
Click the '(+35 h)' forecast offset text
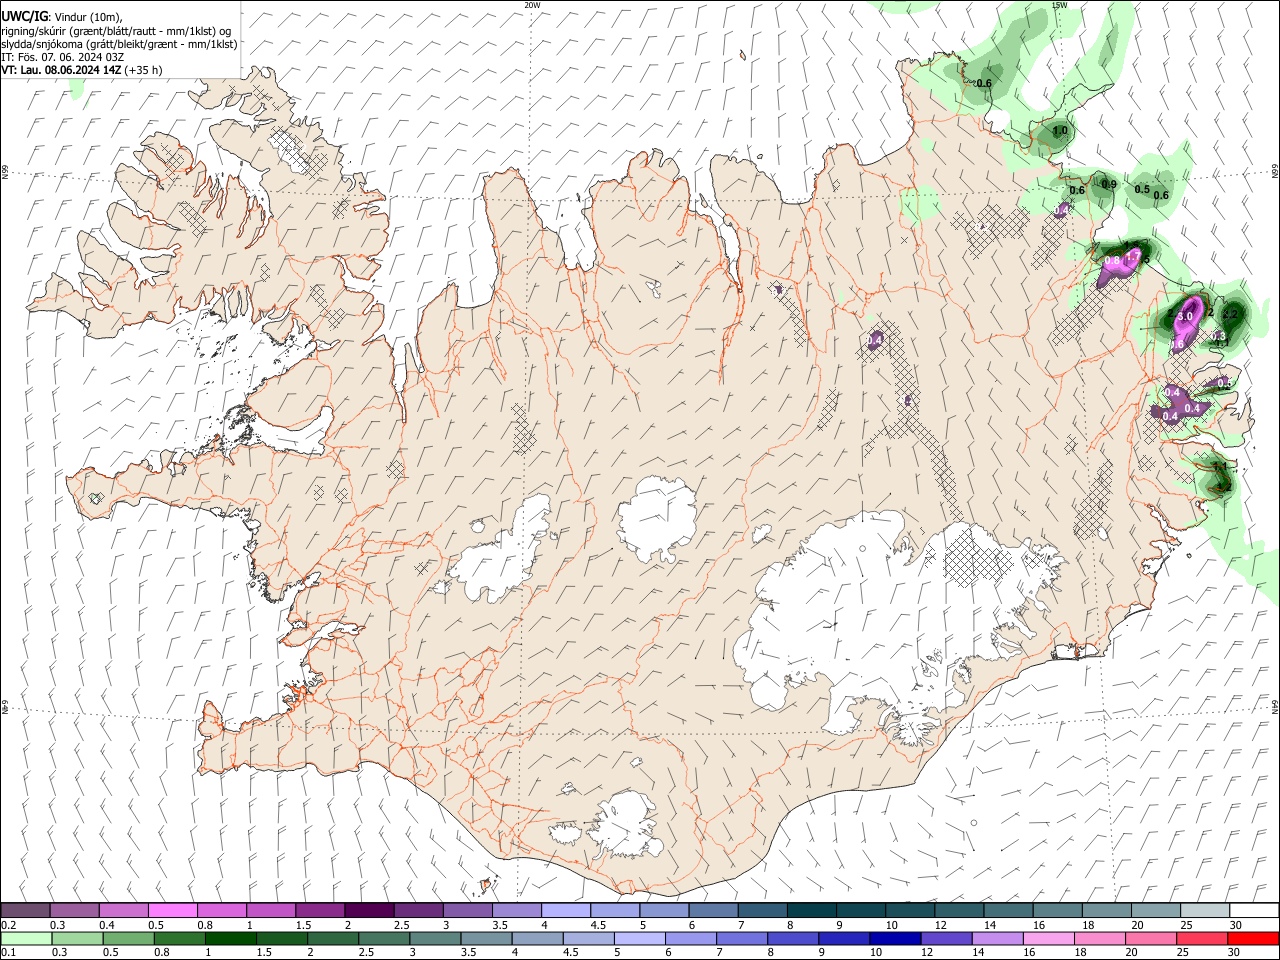144,70
